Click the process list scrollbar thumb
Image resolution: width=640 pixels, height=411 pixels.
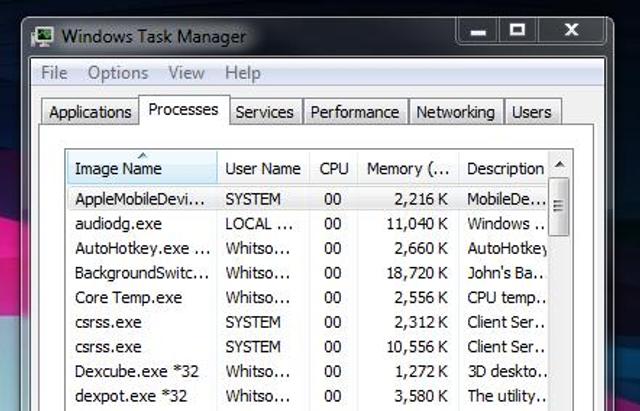tap(558, 207)
